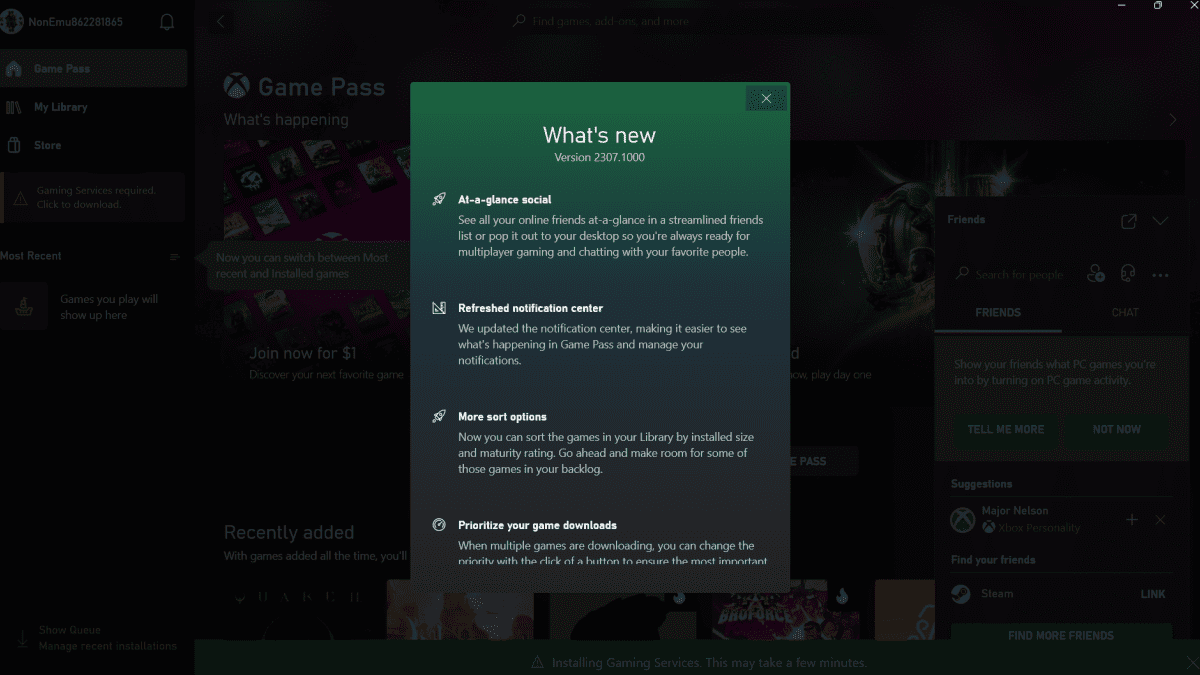Click the 'Find your friends' label

(993, 560)
